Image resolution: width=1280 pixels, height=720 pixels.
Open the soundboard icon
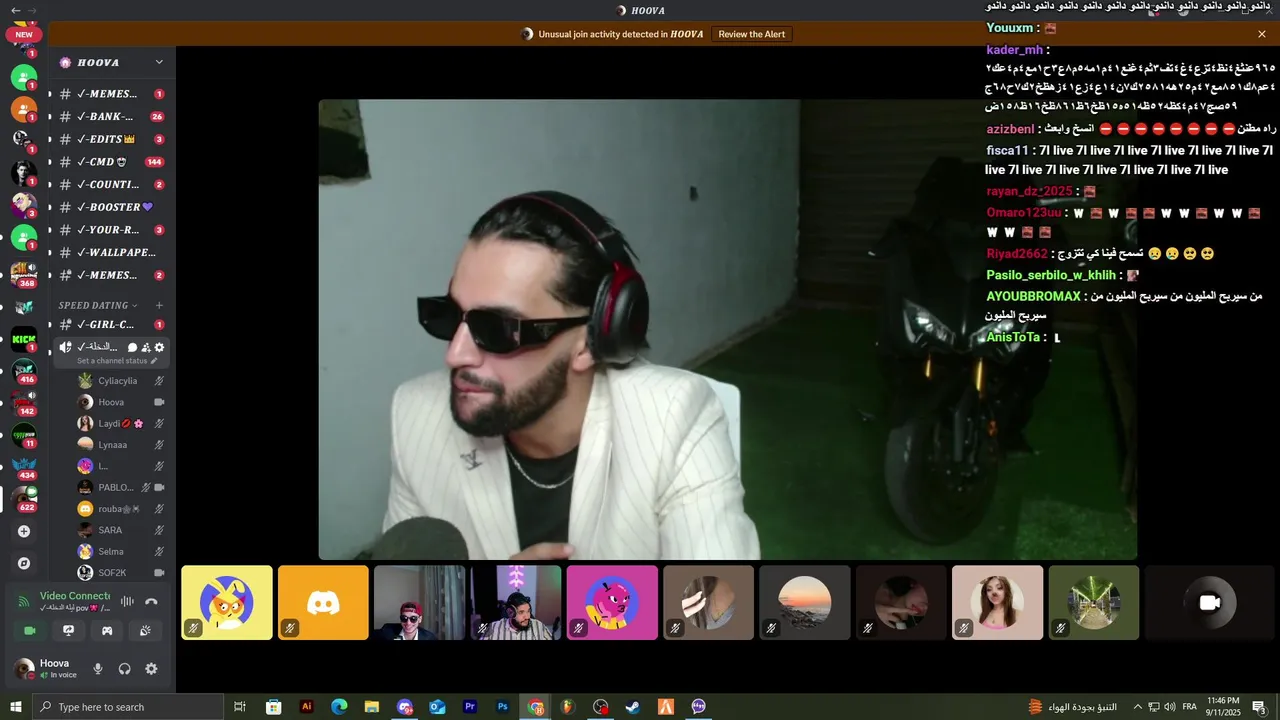145,631
